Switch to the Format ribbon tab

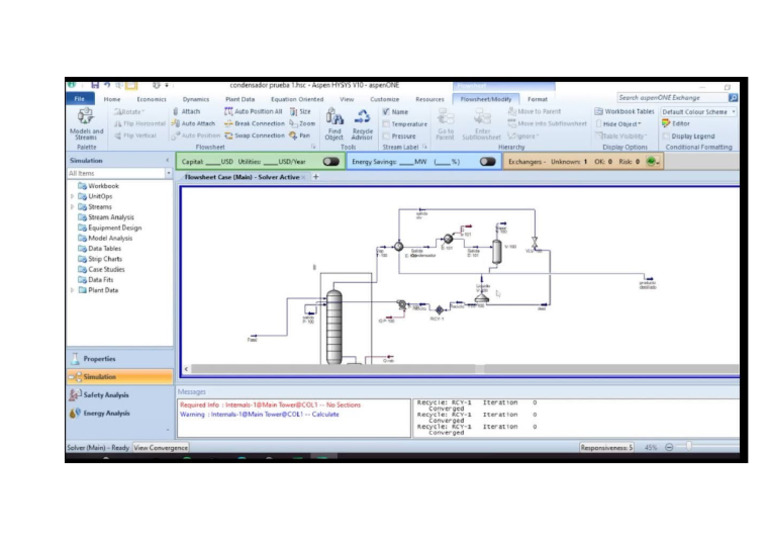(x=537, y=99)
